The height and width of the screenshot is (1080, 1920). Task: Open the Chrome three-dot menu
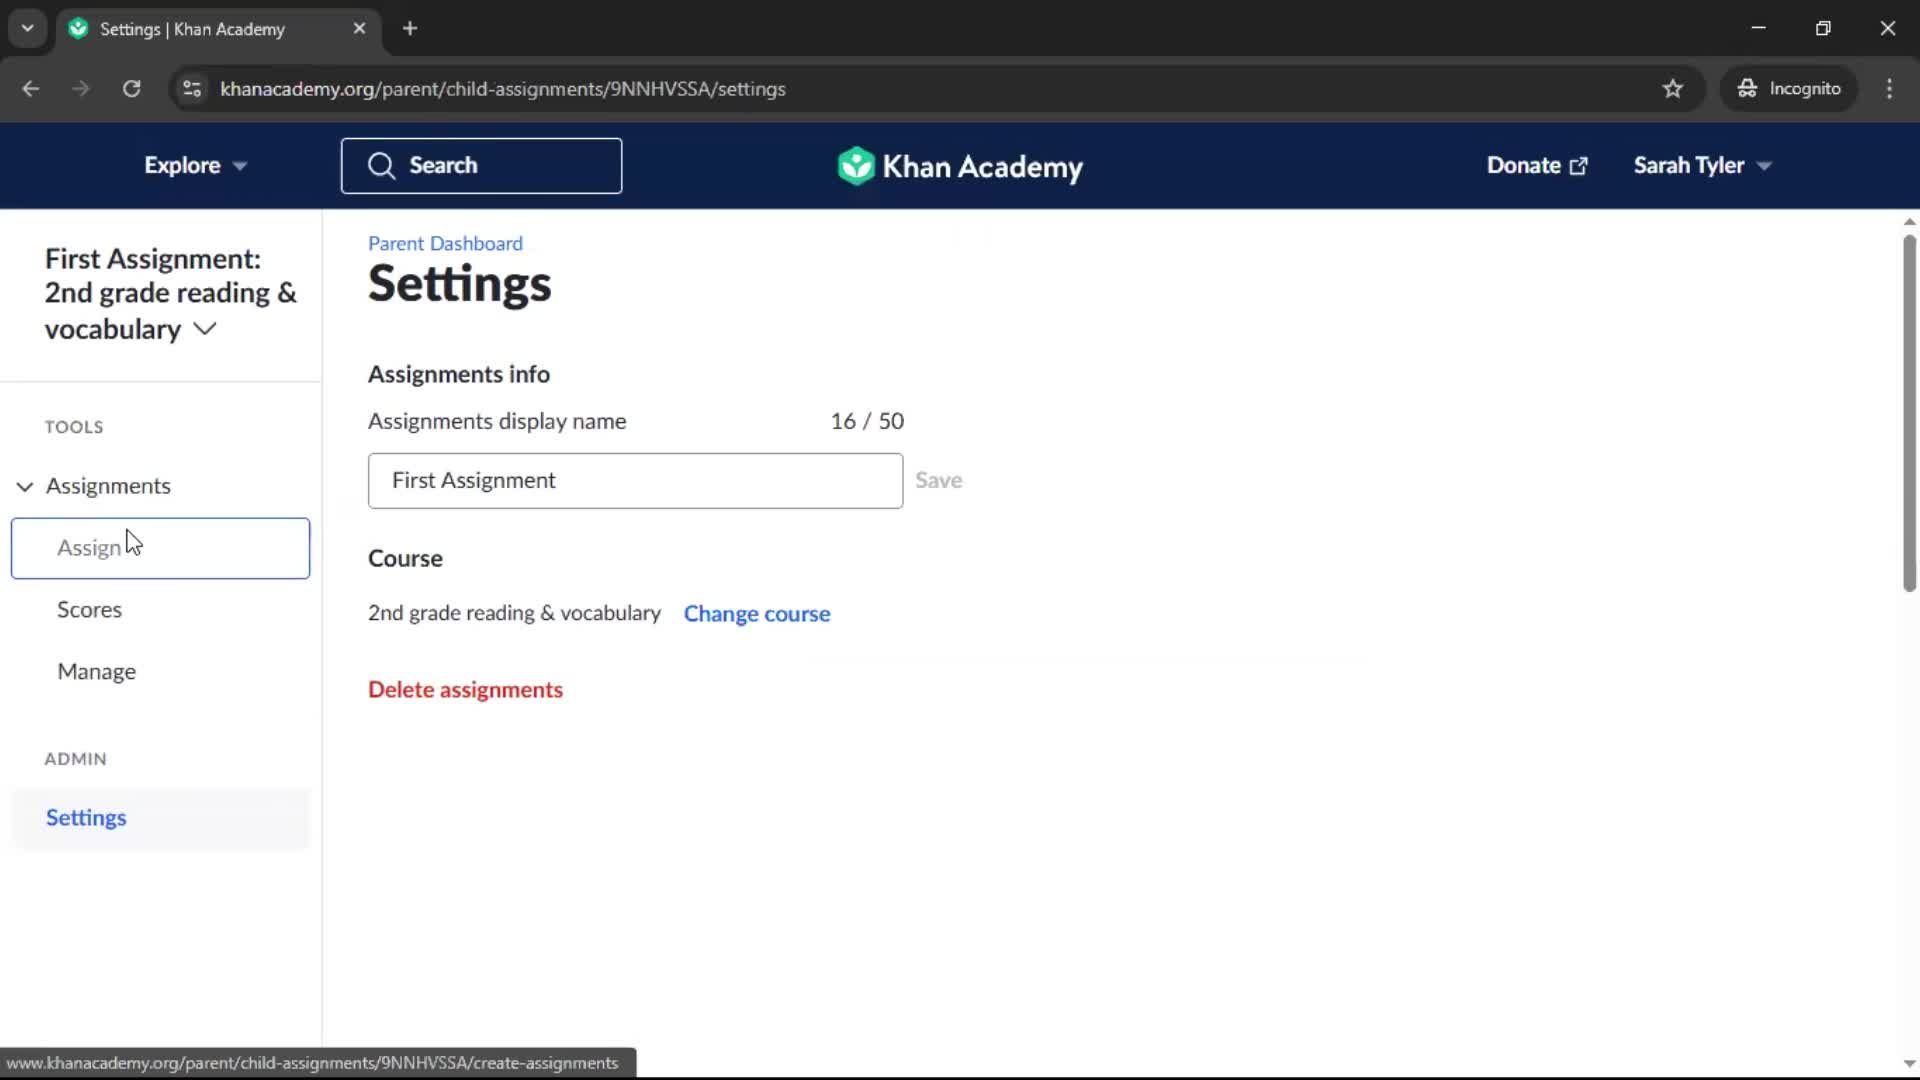(1889, 88)
